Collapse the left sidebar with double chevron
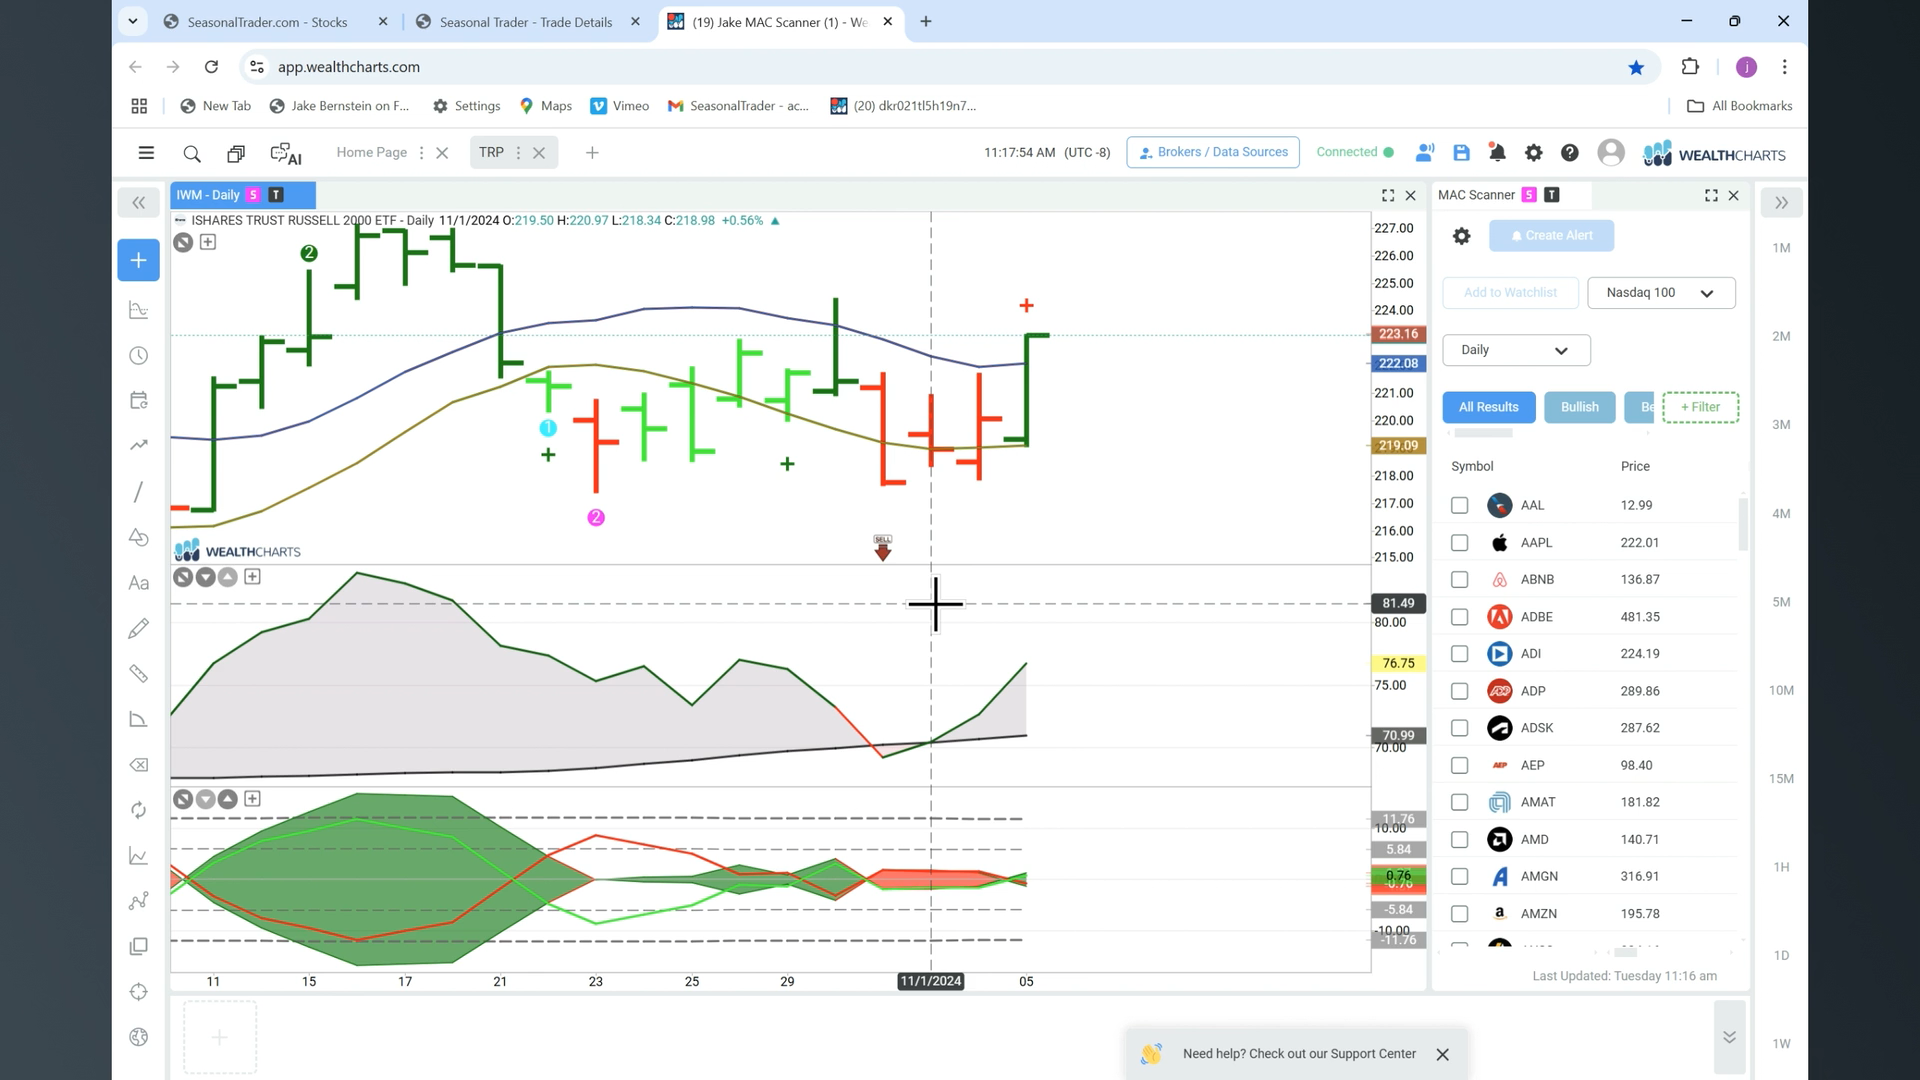 139,203
